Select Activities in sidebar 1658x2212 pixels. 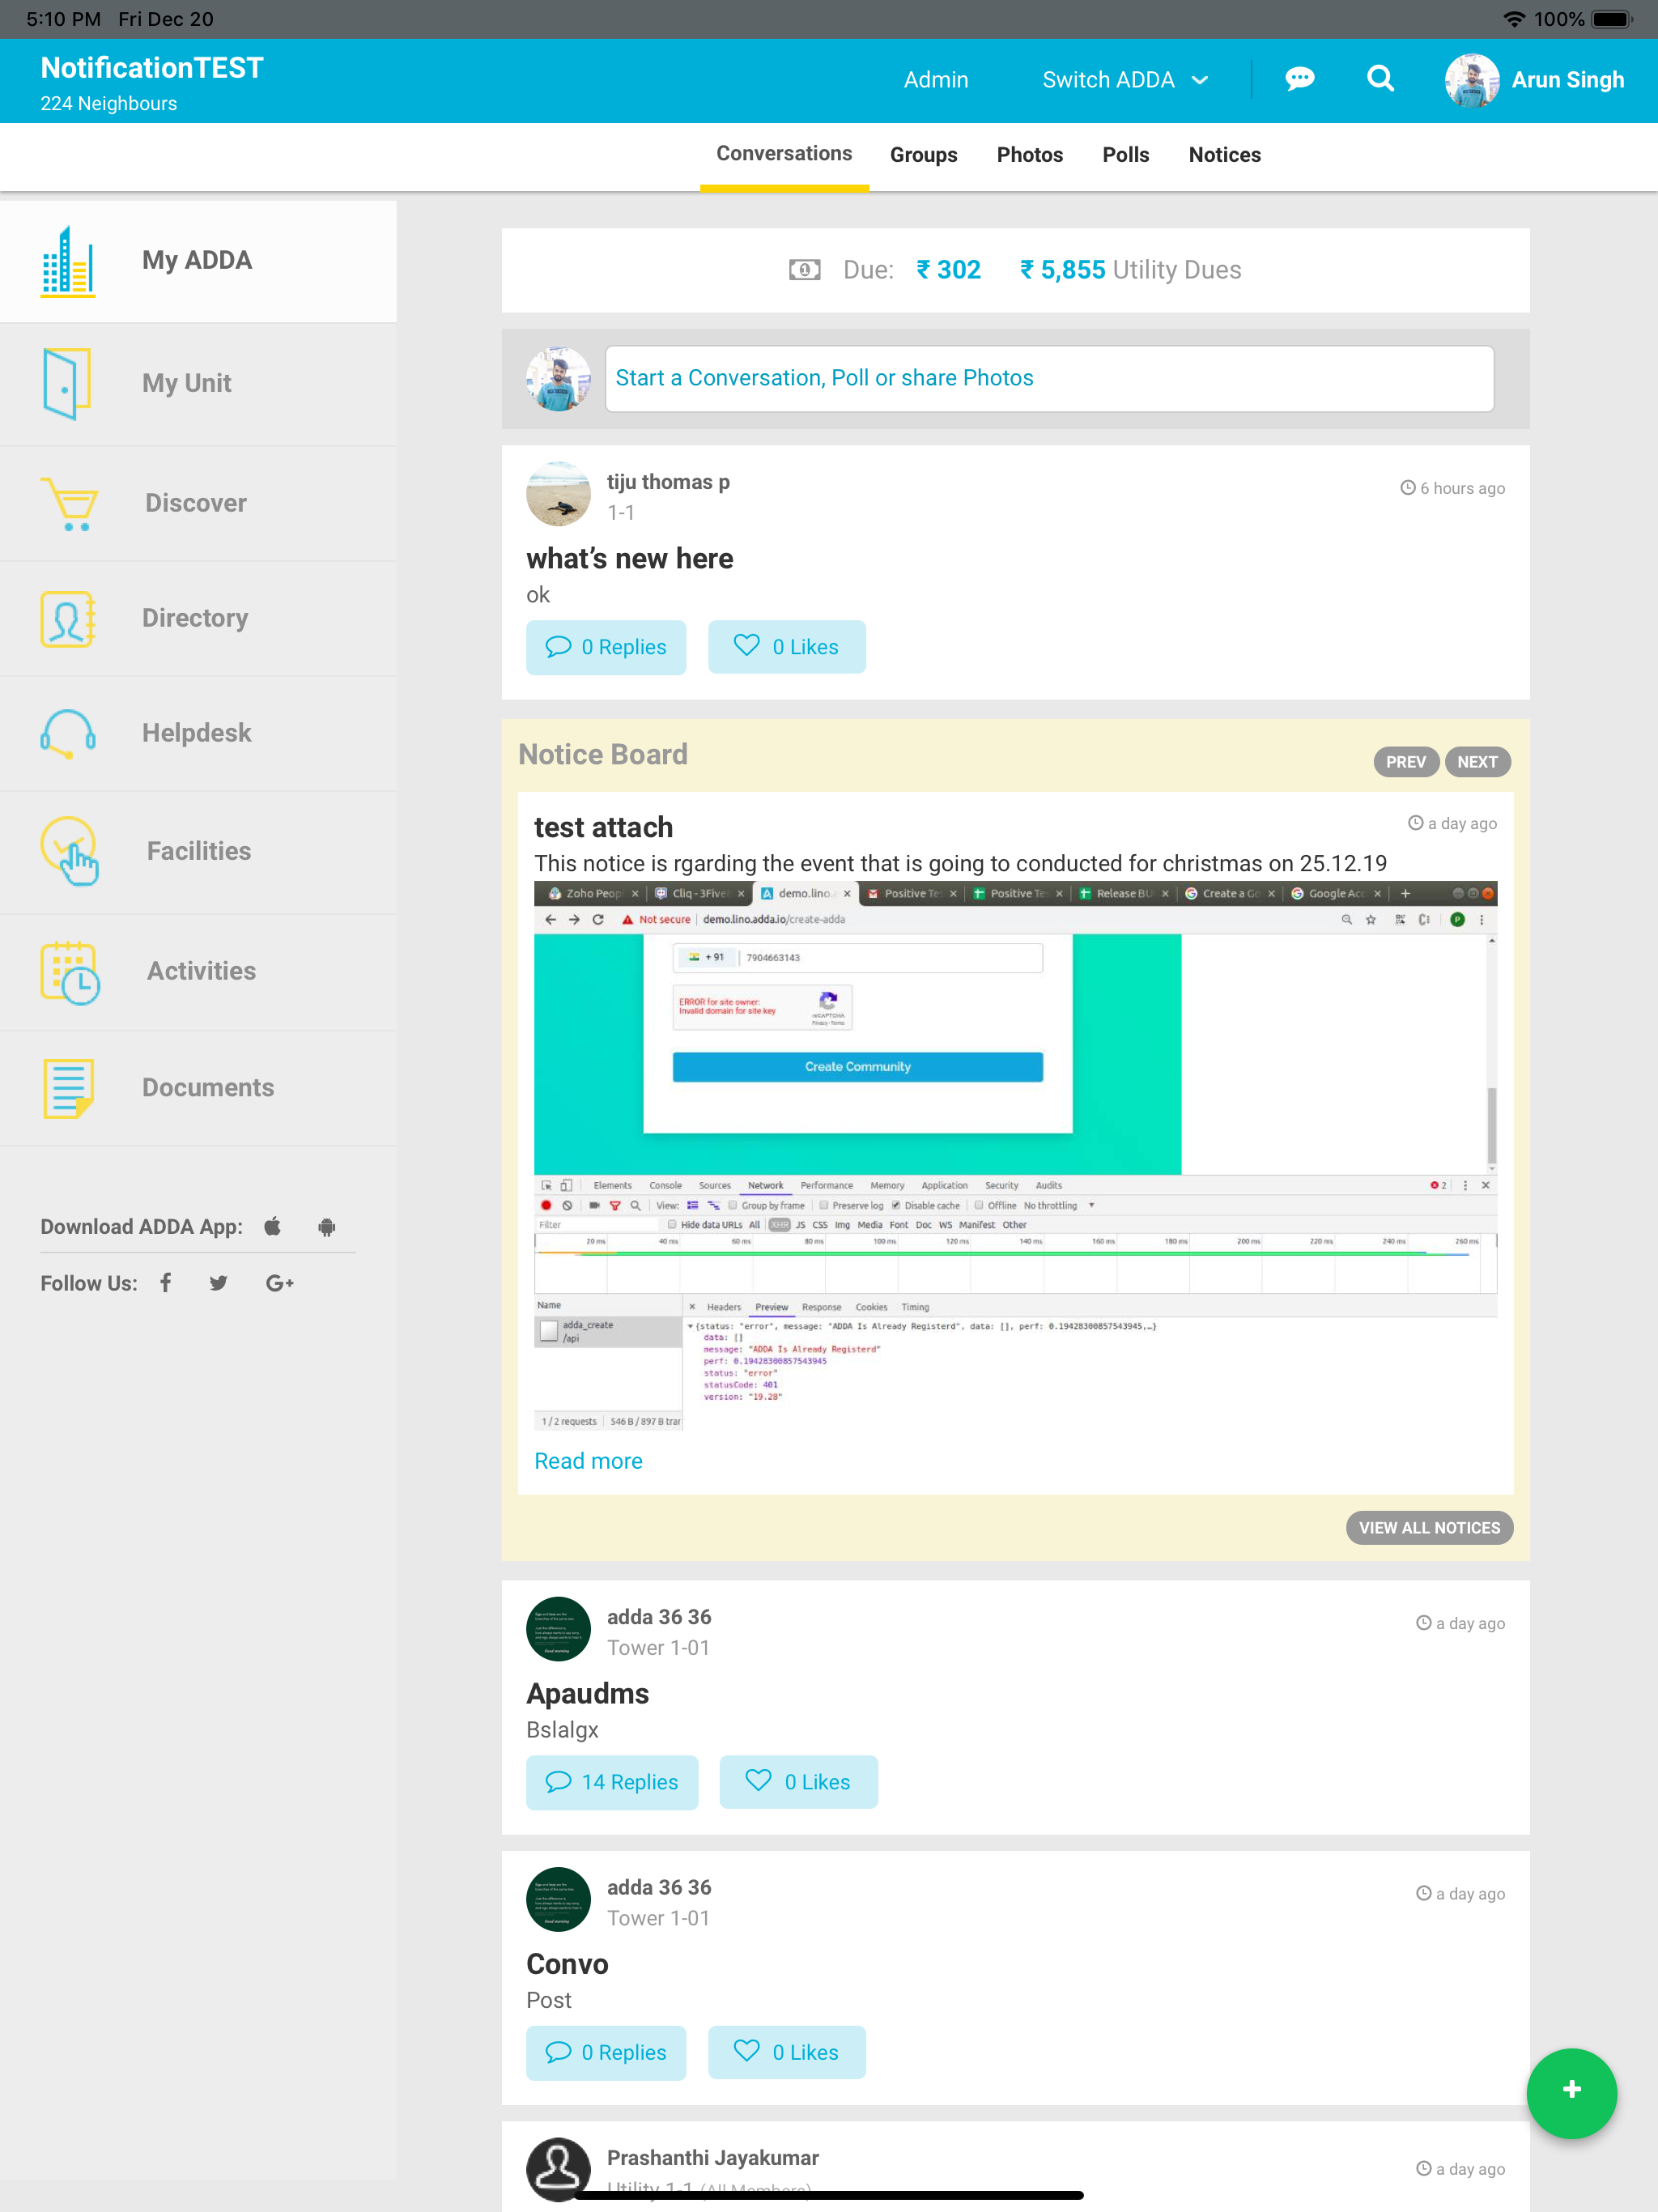point(198,971)
